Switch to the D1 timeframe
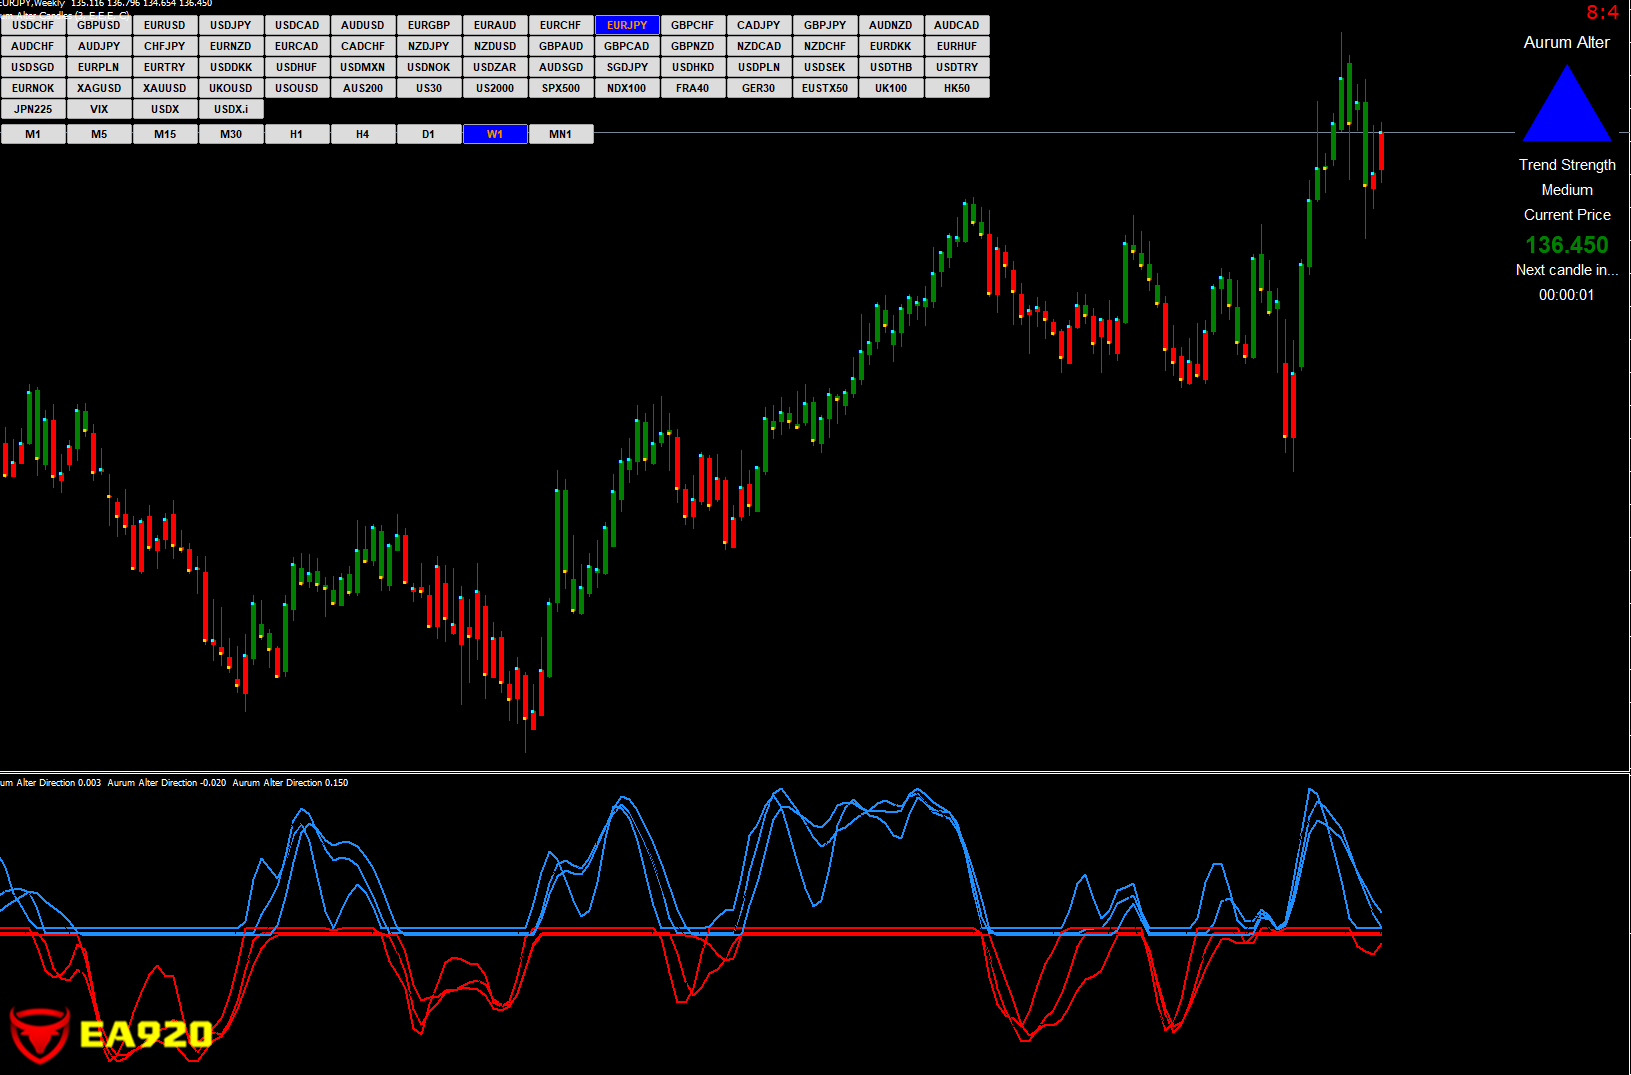 click(429, 134)
